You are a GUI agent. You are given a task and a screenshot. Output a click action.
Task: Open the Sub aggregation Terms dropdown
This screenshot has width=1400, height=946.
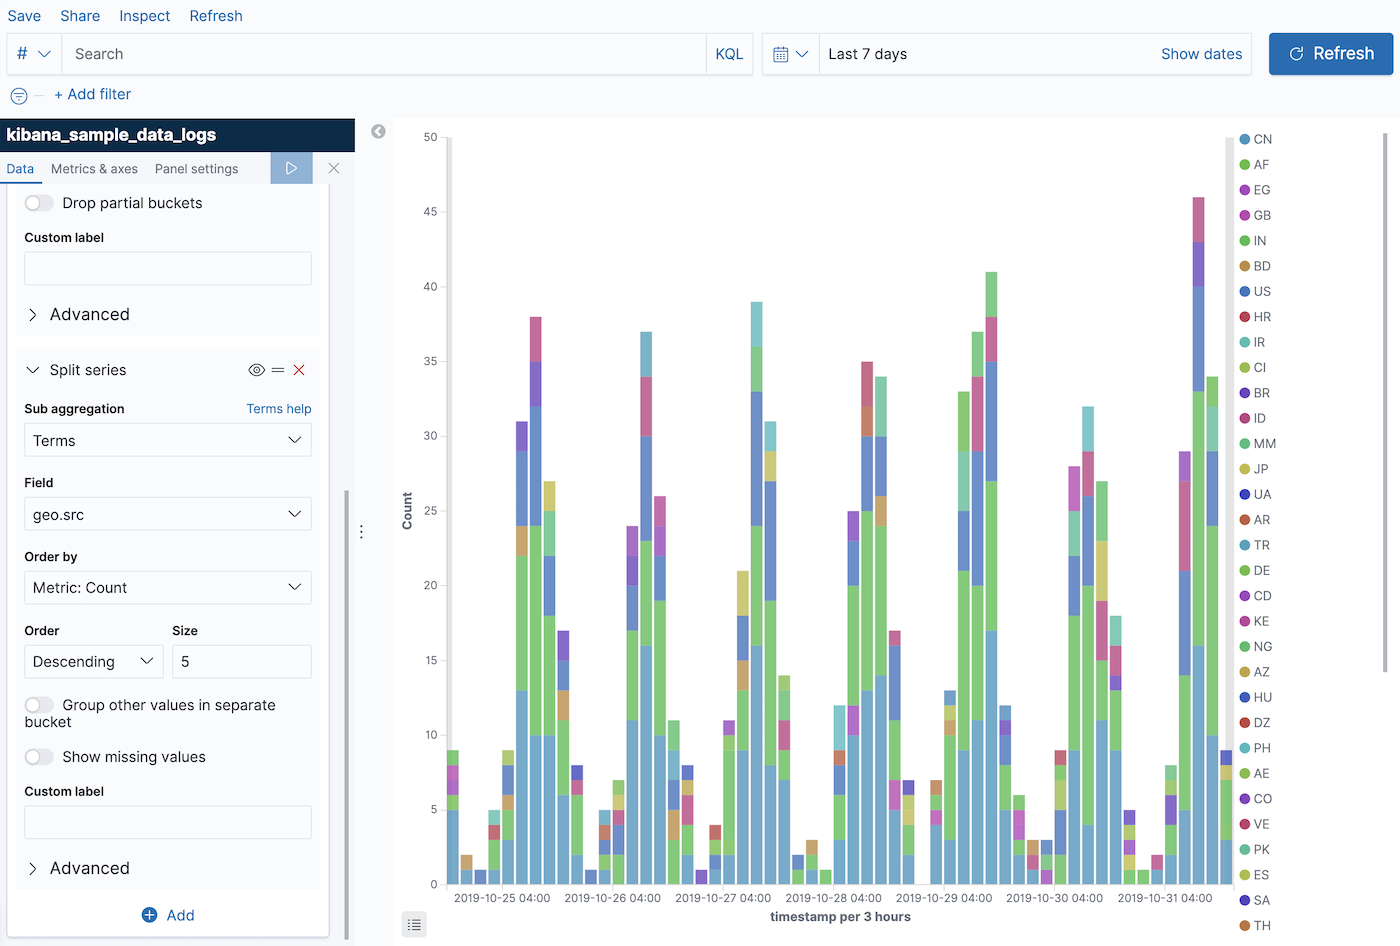pos(167,440)
